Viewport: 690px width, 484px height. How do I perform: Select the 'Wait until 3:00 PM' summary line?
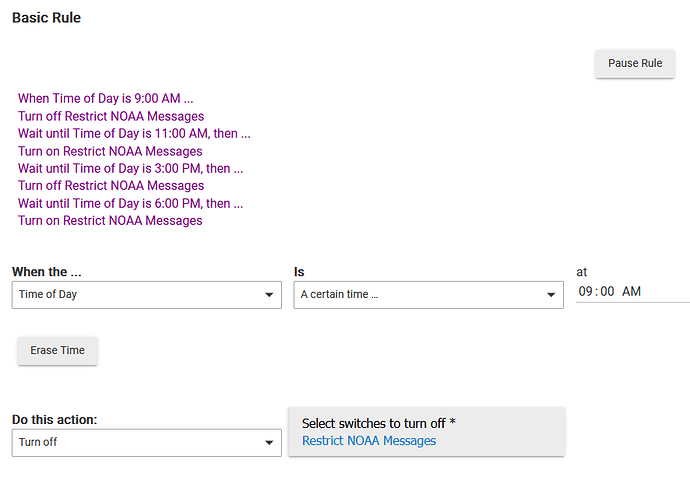point(130,168)
